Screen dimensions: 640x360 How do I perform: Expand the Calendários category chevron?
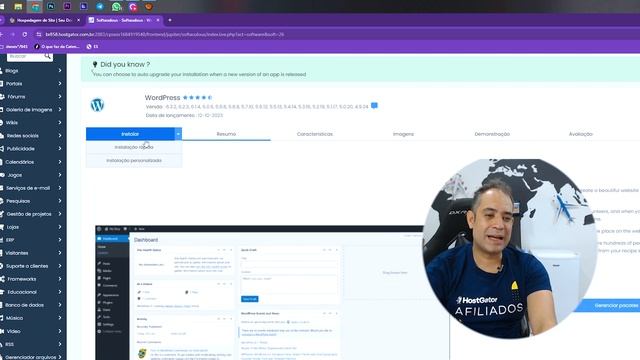click(x=60, y=162)
